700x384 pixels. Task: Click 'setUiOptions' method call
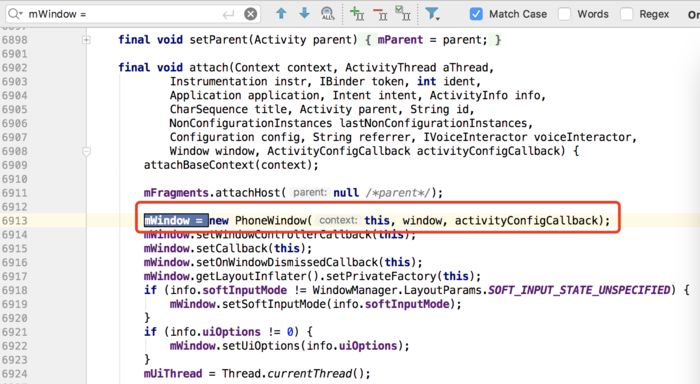(x=261, y=346)
